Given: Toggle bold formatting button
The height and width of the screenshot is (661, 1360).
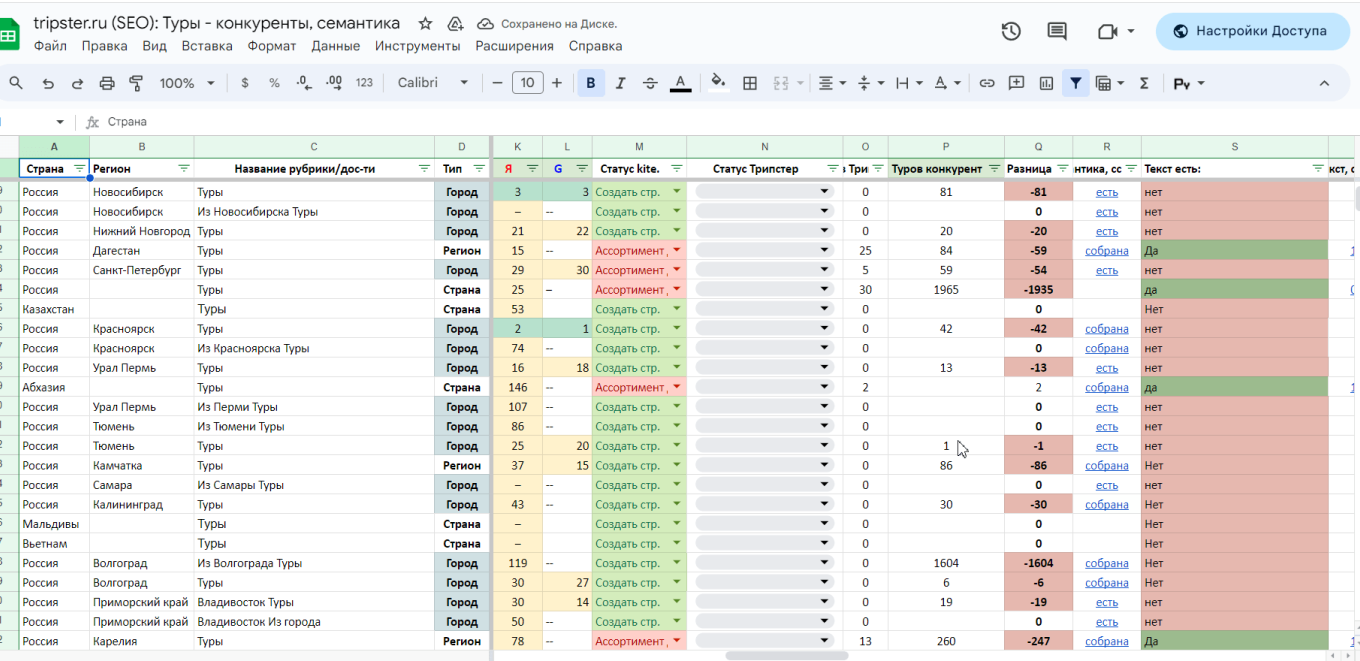Looking at the screenshot, I should pyautogui.click(x=591, y=83).
